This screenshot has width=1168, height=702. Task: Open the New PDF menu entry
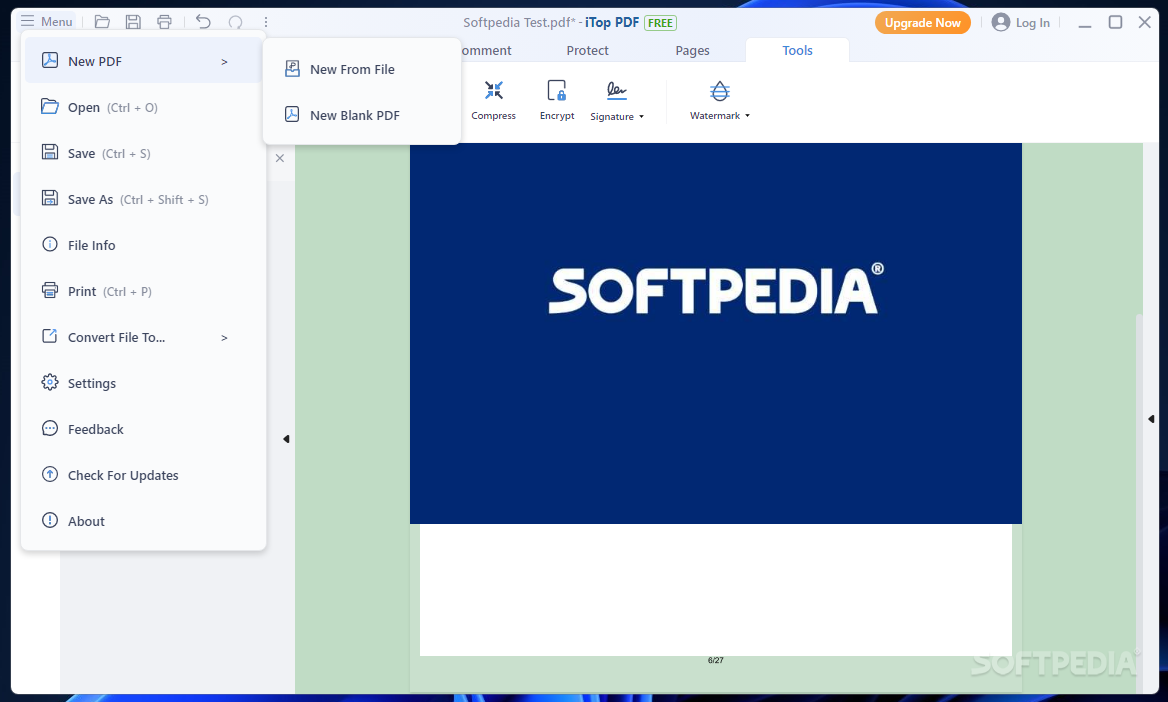point(144,61)
